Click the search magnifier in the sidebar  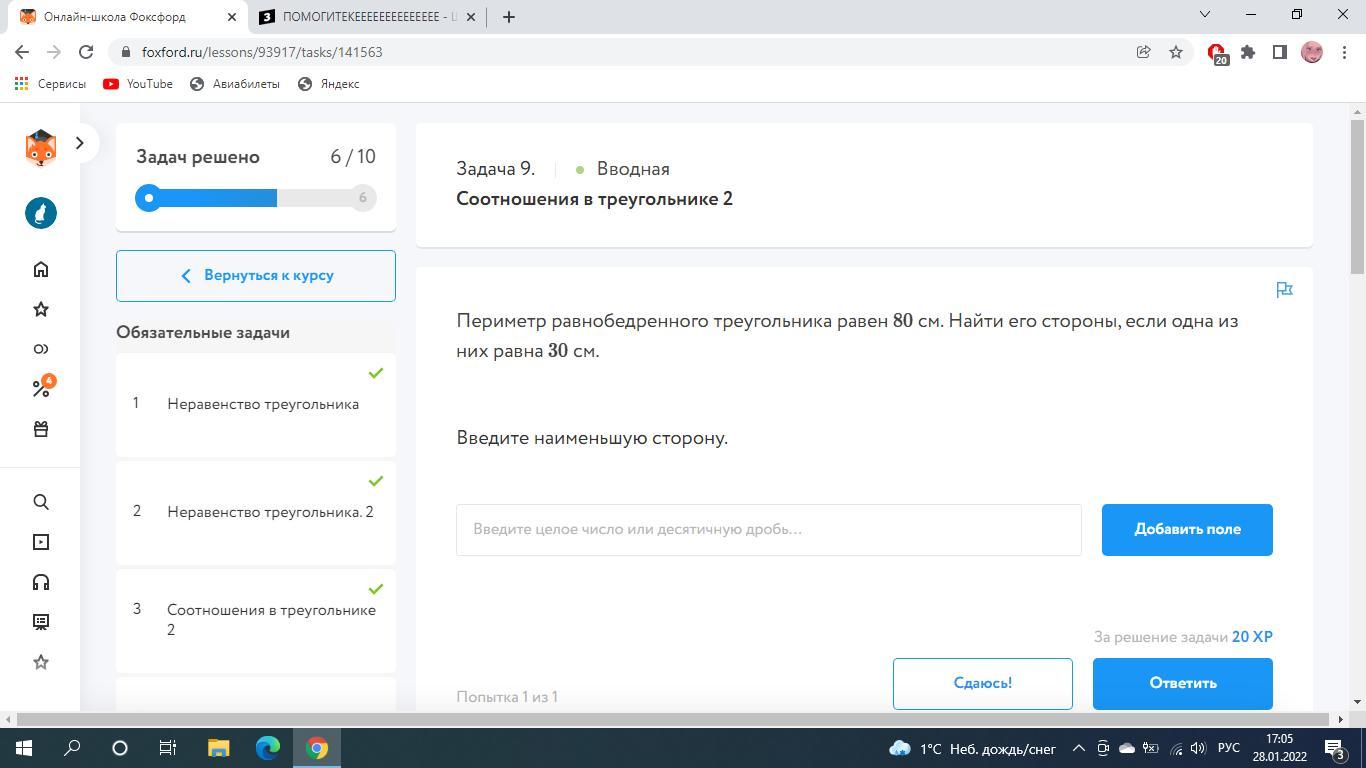click(41, 502)
